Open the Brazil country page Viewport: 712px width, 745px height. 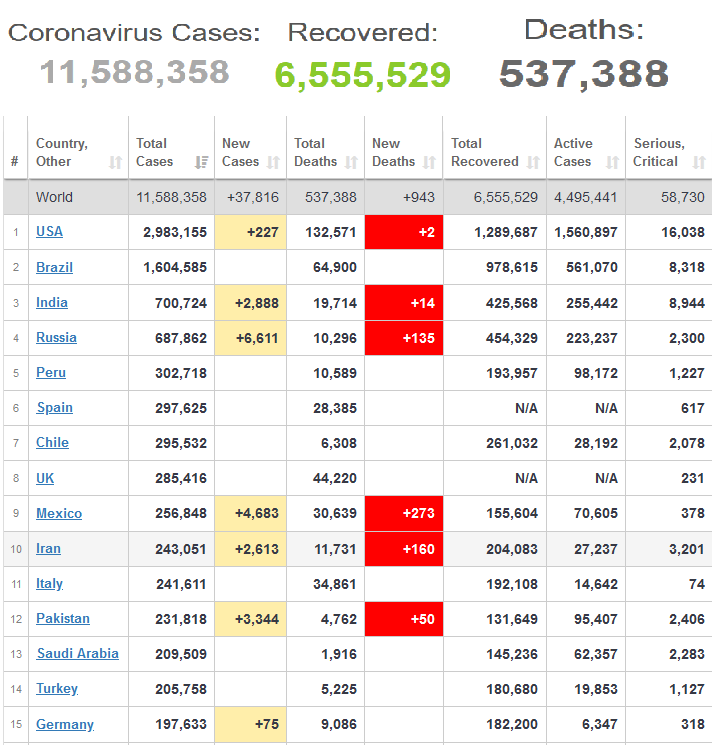tap(54, 267)
